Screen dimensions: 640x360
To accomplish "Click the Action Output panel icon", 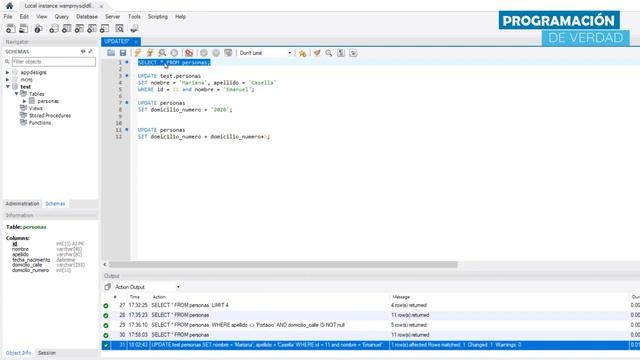I will (x=107, y=287).
